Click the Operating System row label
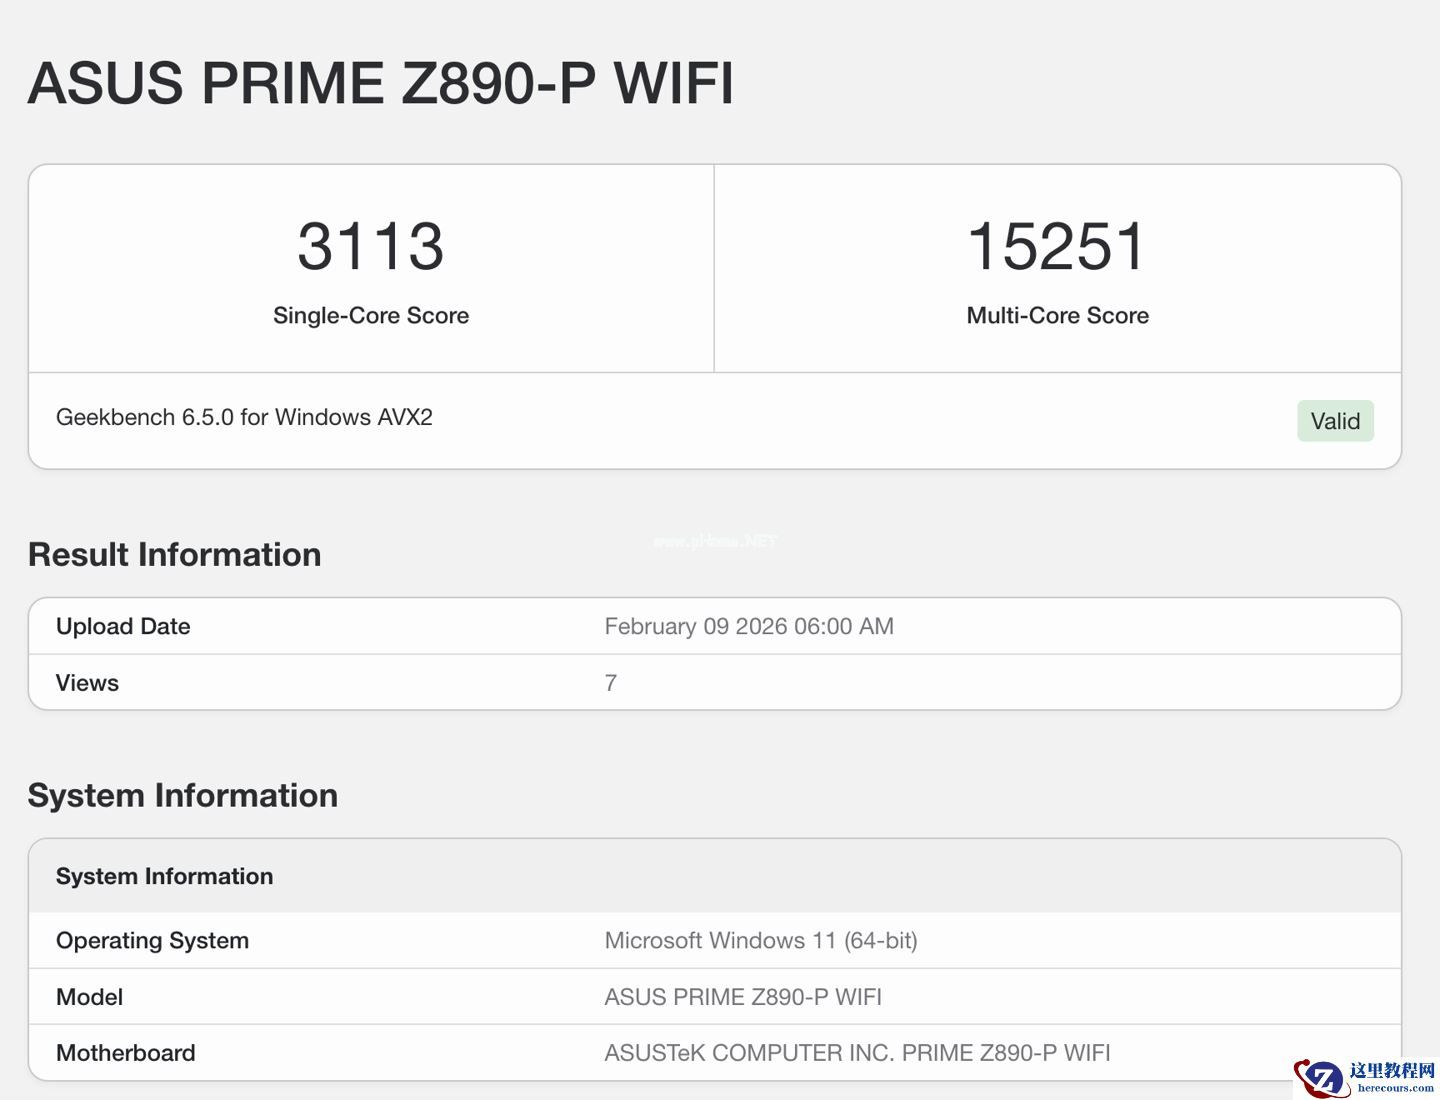The width and height of the screenshot is (1440, 1100). [x=152, y=941]
